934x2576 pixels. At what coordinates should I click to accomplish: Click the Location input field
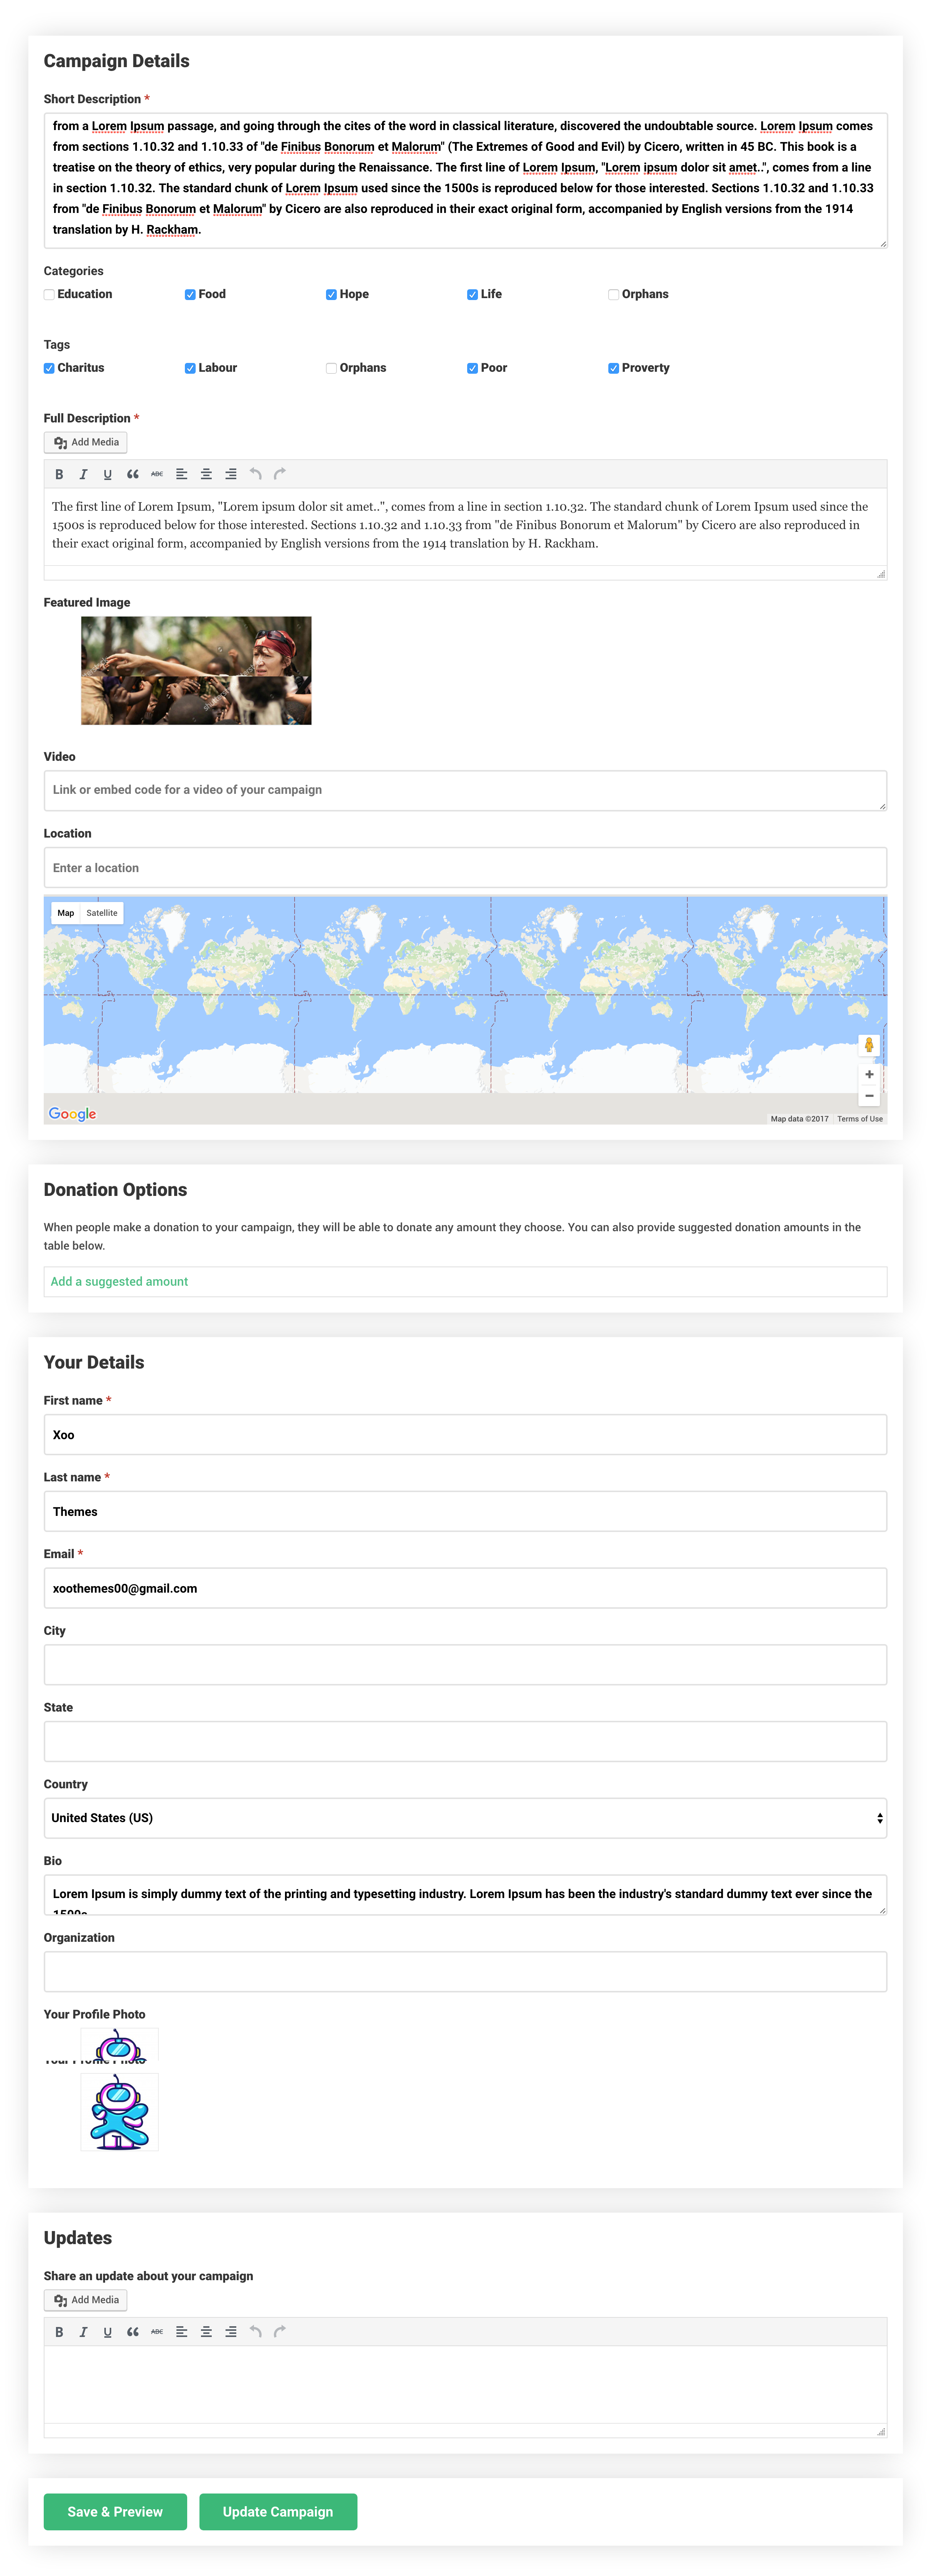click(x=465, y=868)
